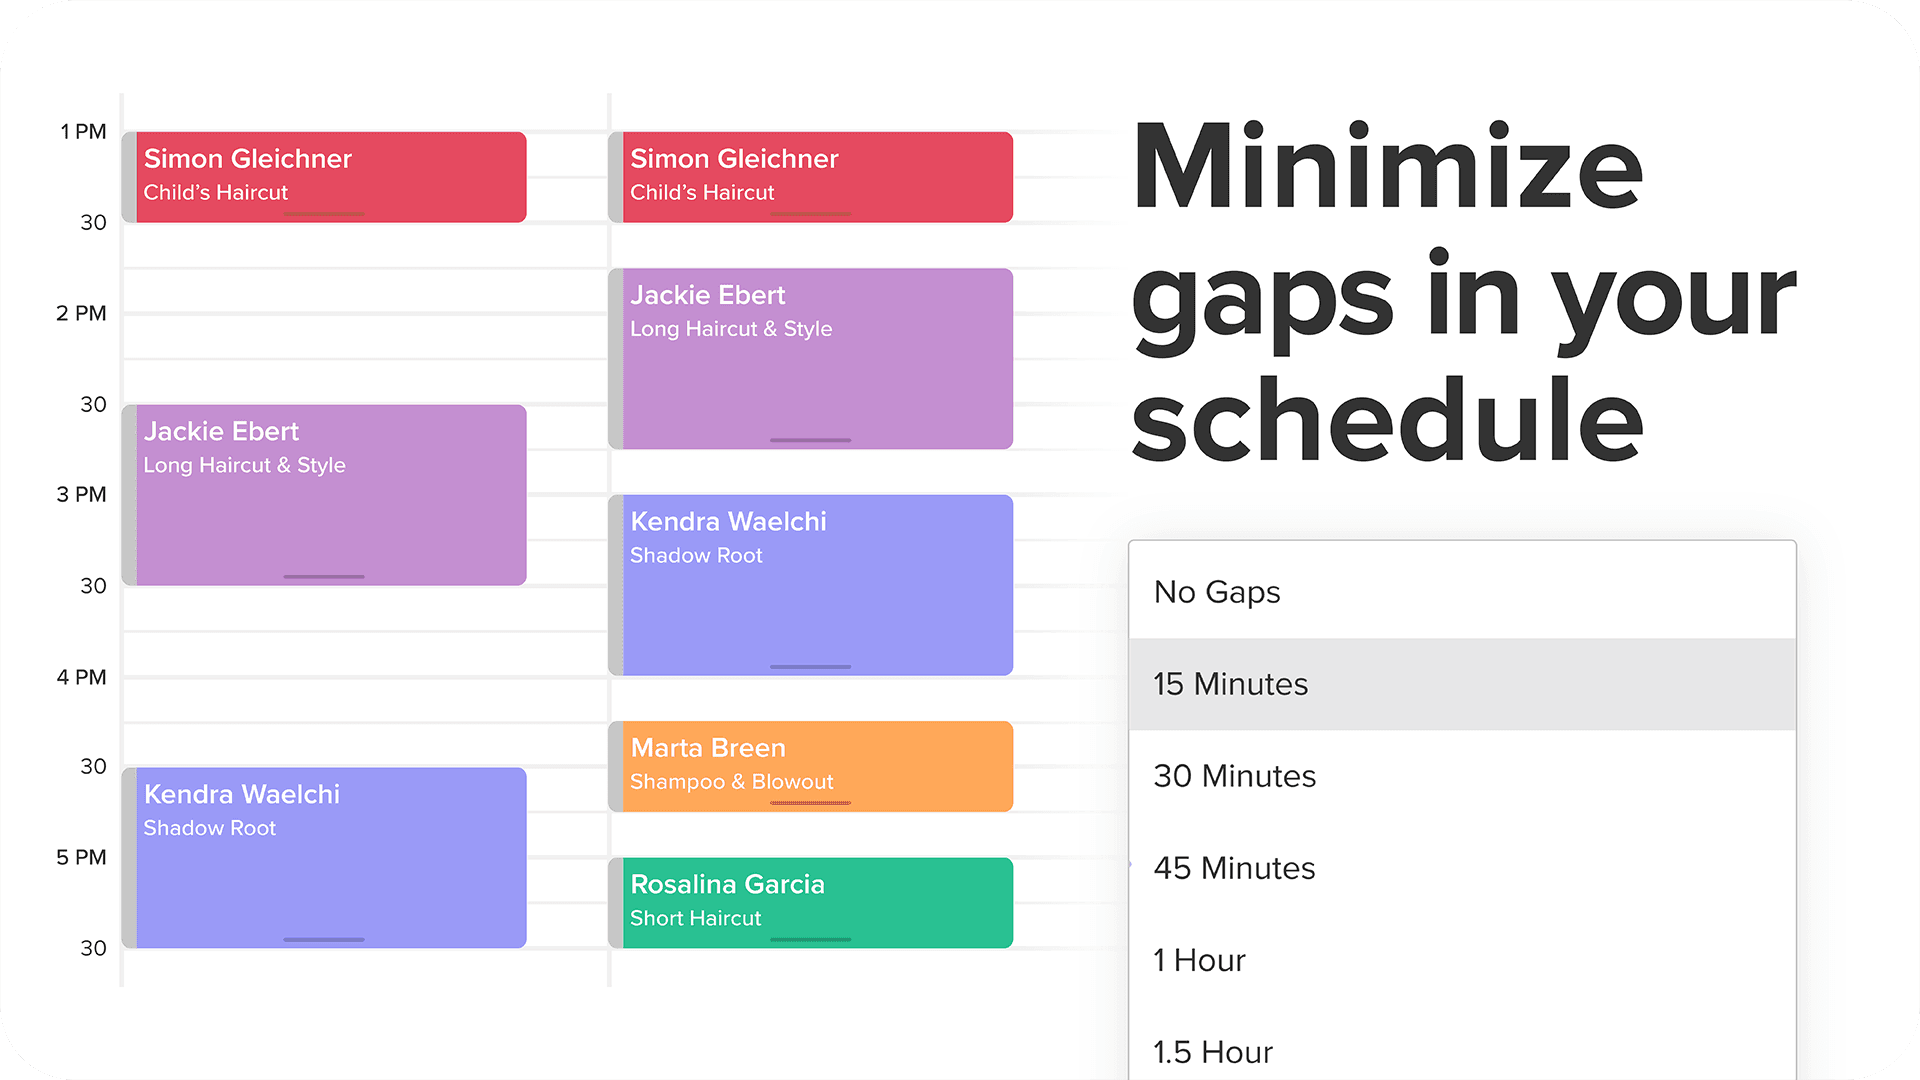Pick 45 Minutes as the gap duration
The width and height of the screenshot is (1920, 1080).
tap(1234, 867)
